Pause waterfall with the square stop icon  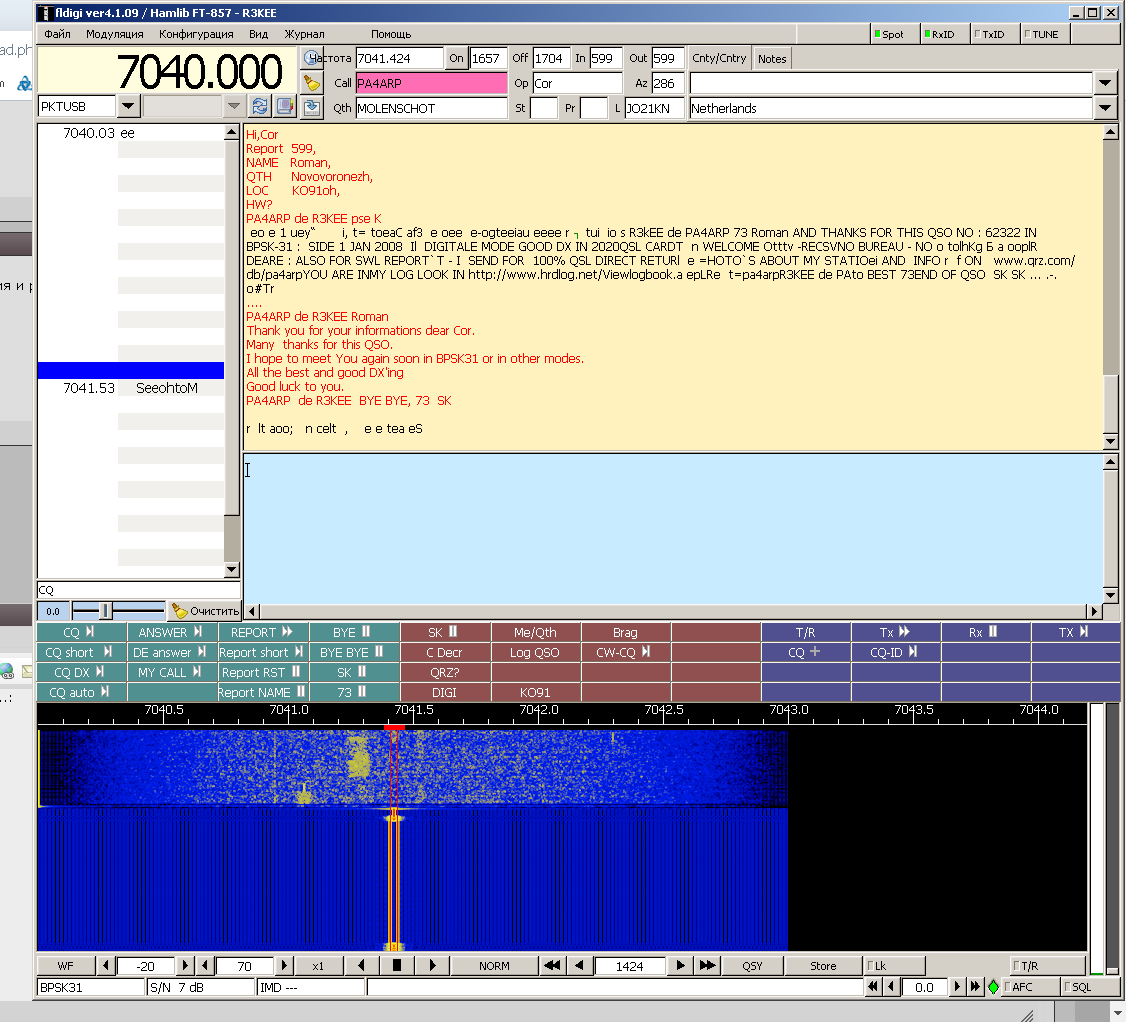pos(397,966)
